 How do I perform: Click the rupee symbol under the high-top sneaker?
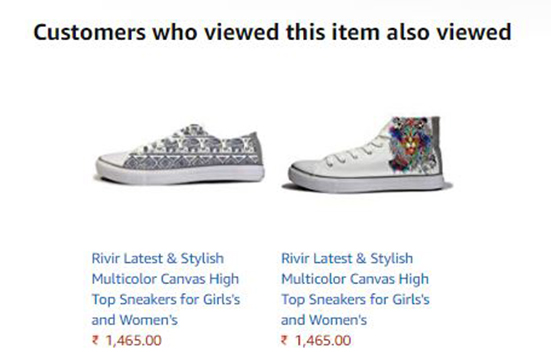(285, 340)
